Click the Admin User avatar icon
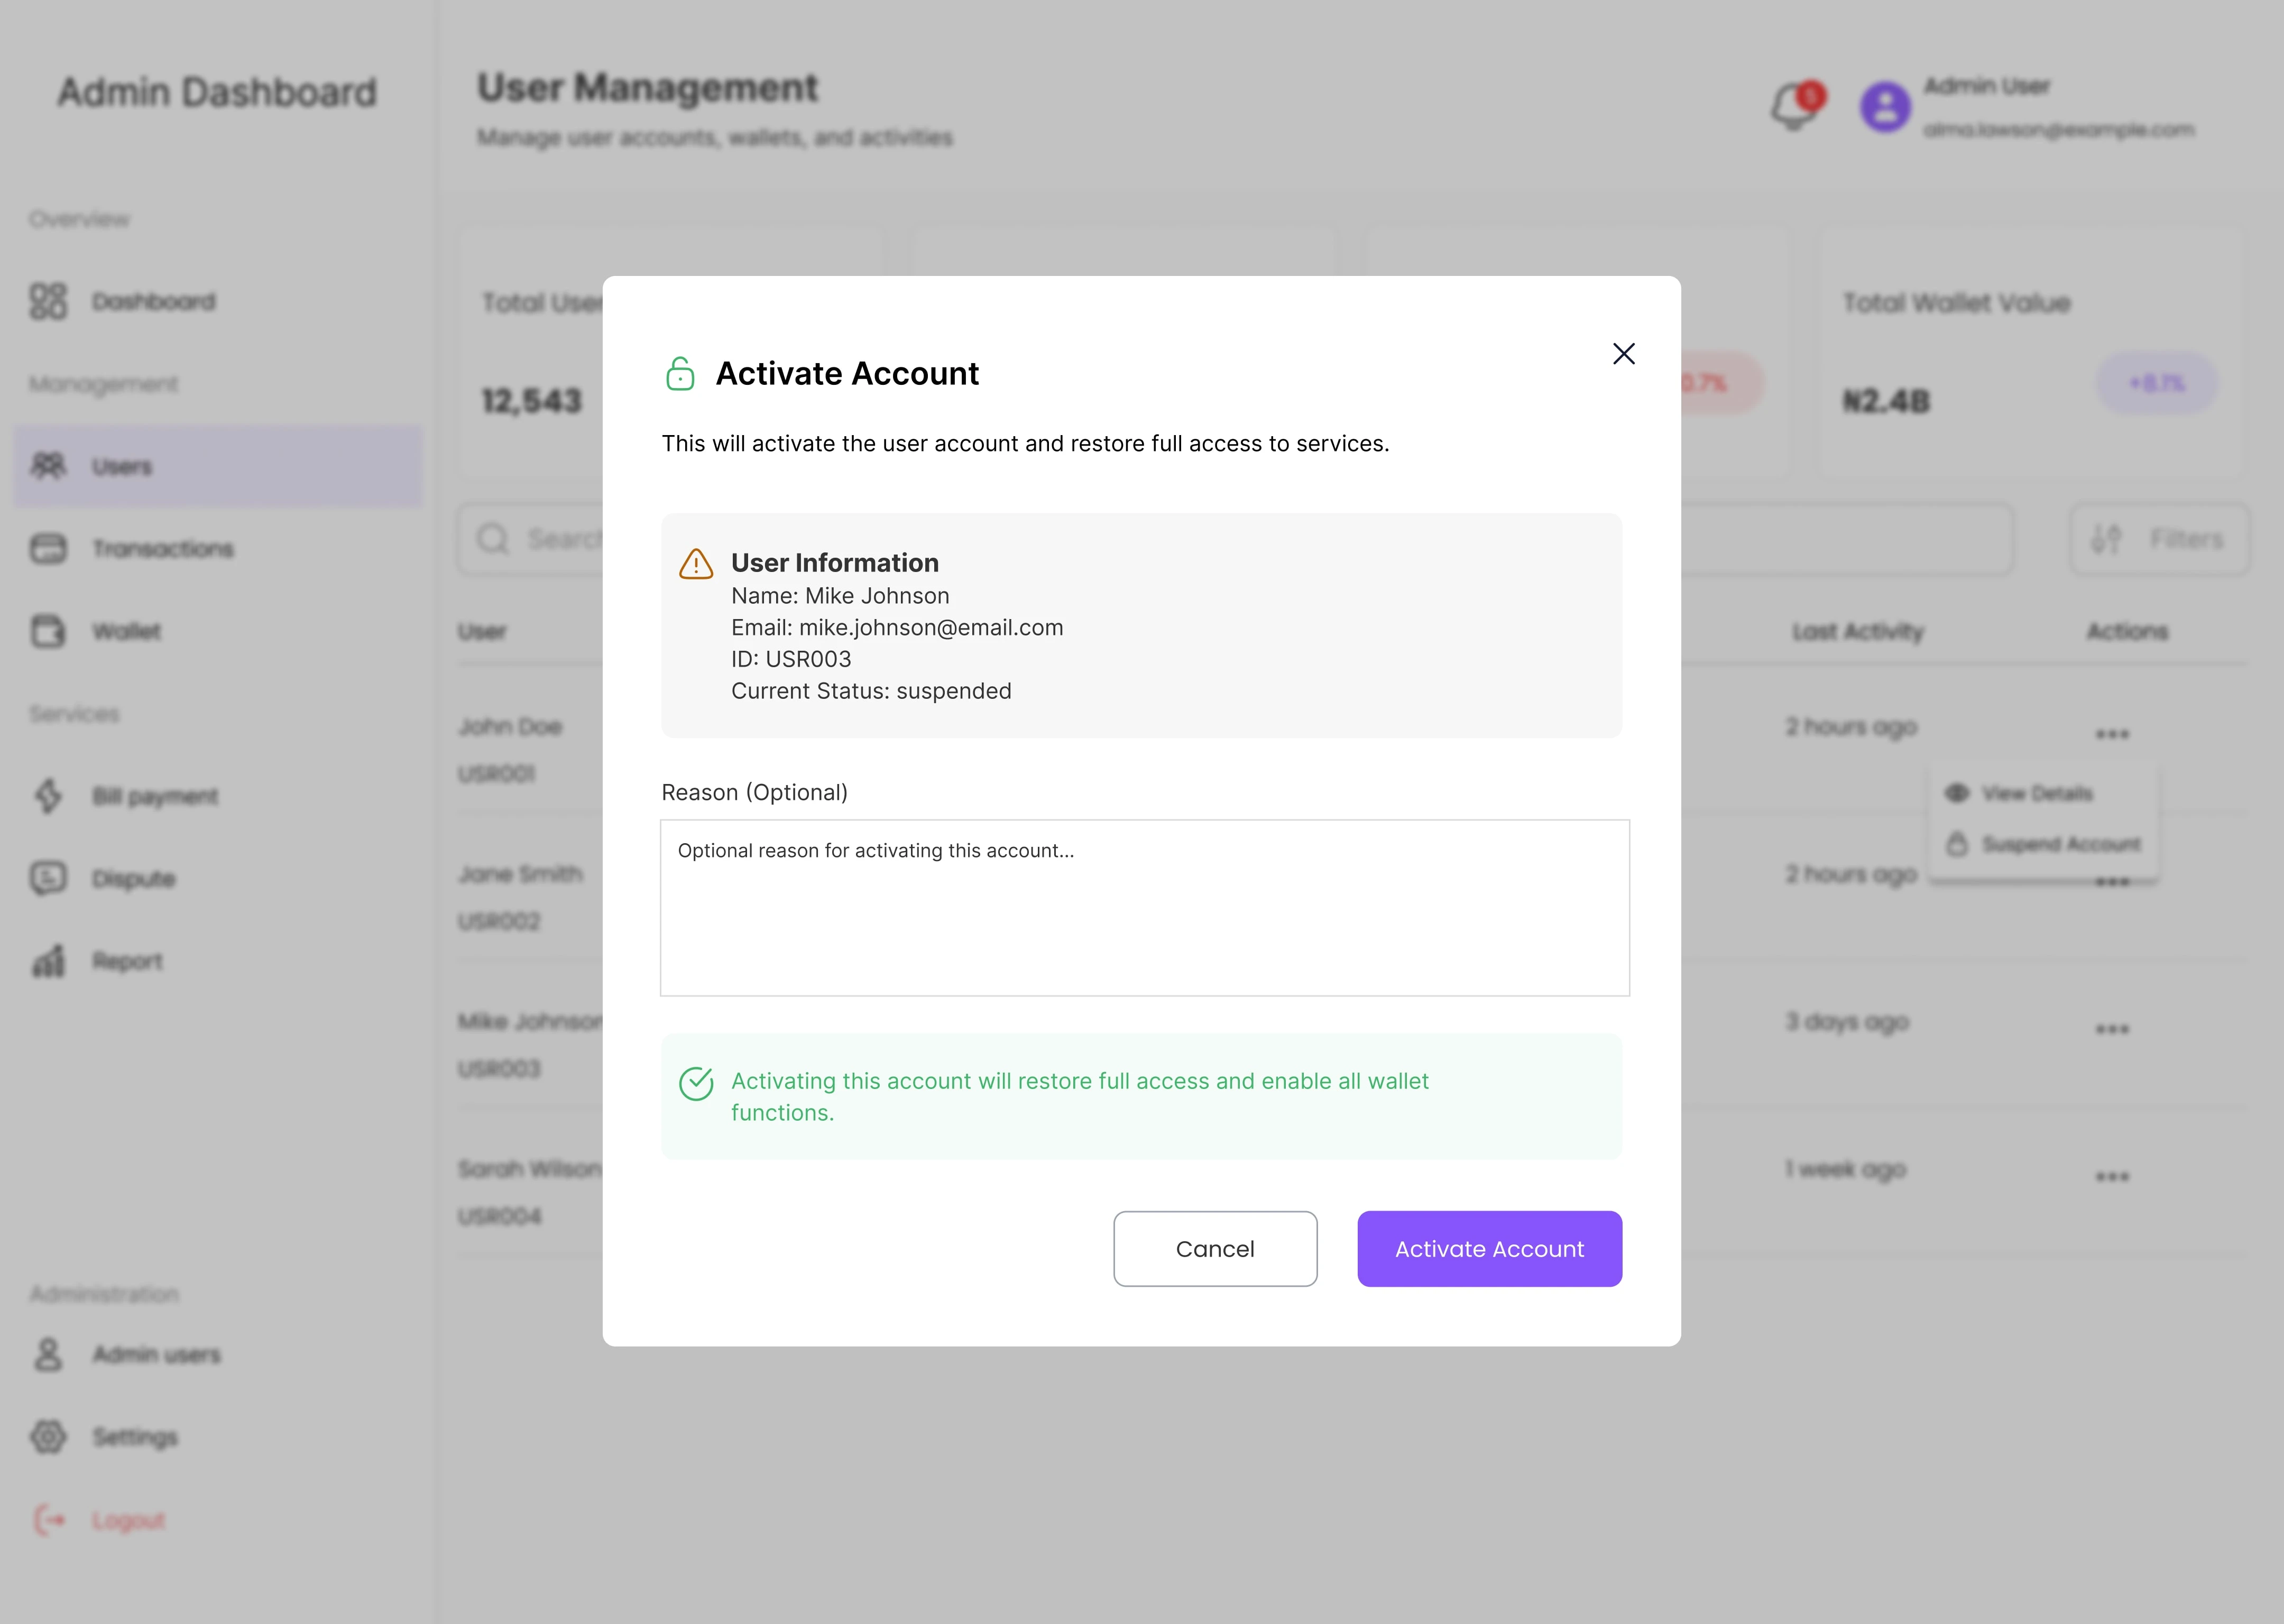This screenshot has width=2284, height=1624. 1885,107
